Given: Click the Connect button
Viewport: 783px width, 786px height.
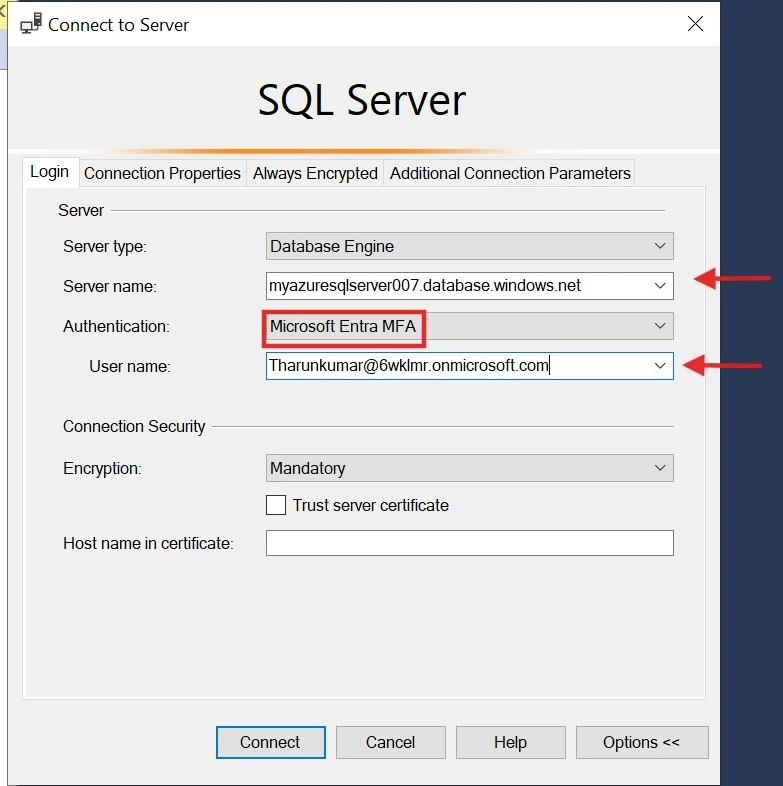Looking at the screenshot, I should 271,742.
